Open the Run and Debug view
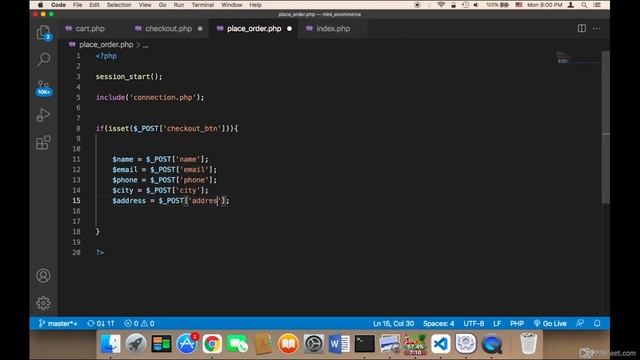This screenshot has width=640, height=360. point(43,115)
